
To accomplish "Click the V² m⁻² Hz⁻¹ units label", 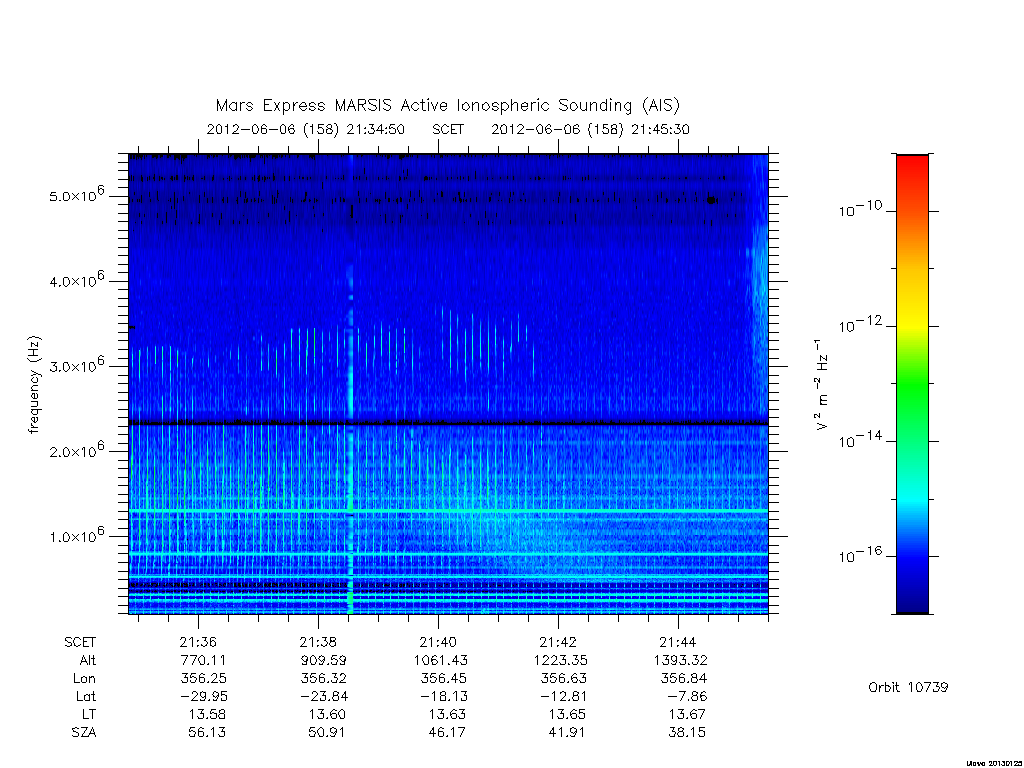I will (x=822, y=384).
